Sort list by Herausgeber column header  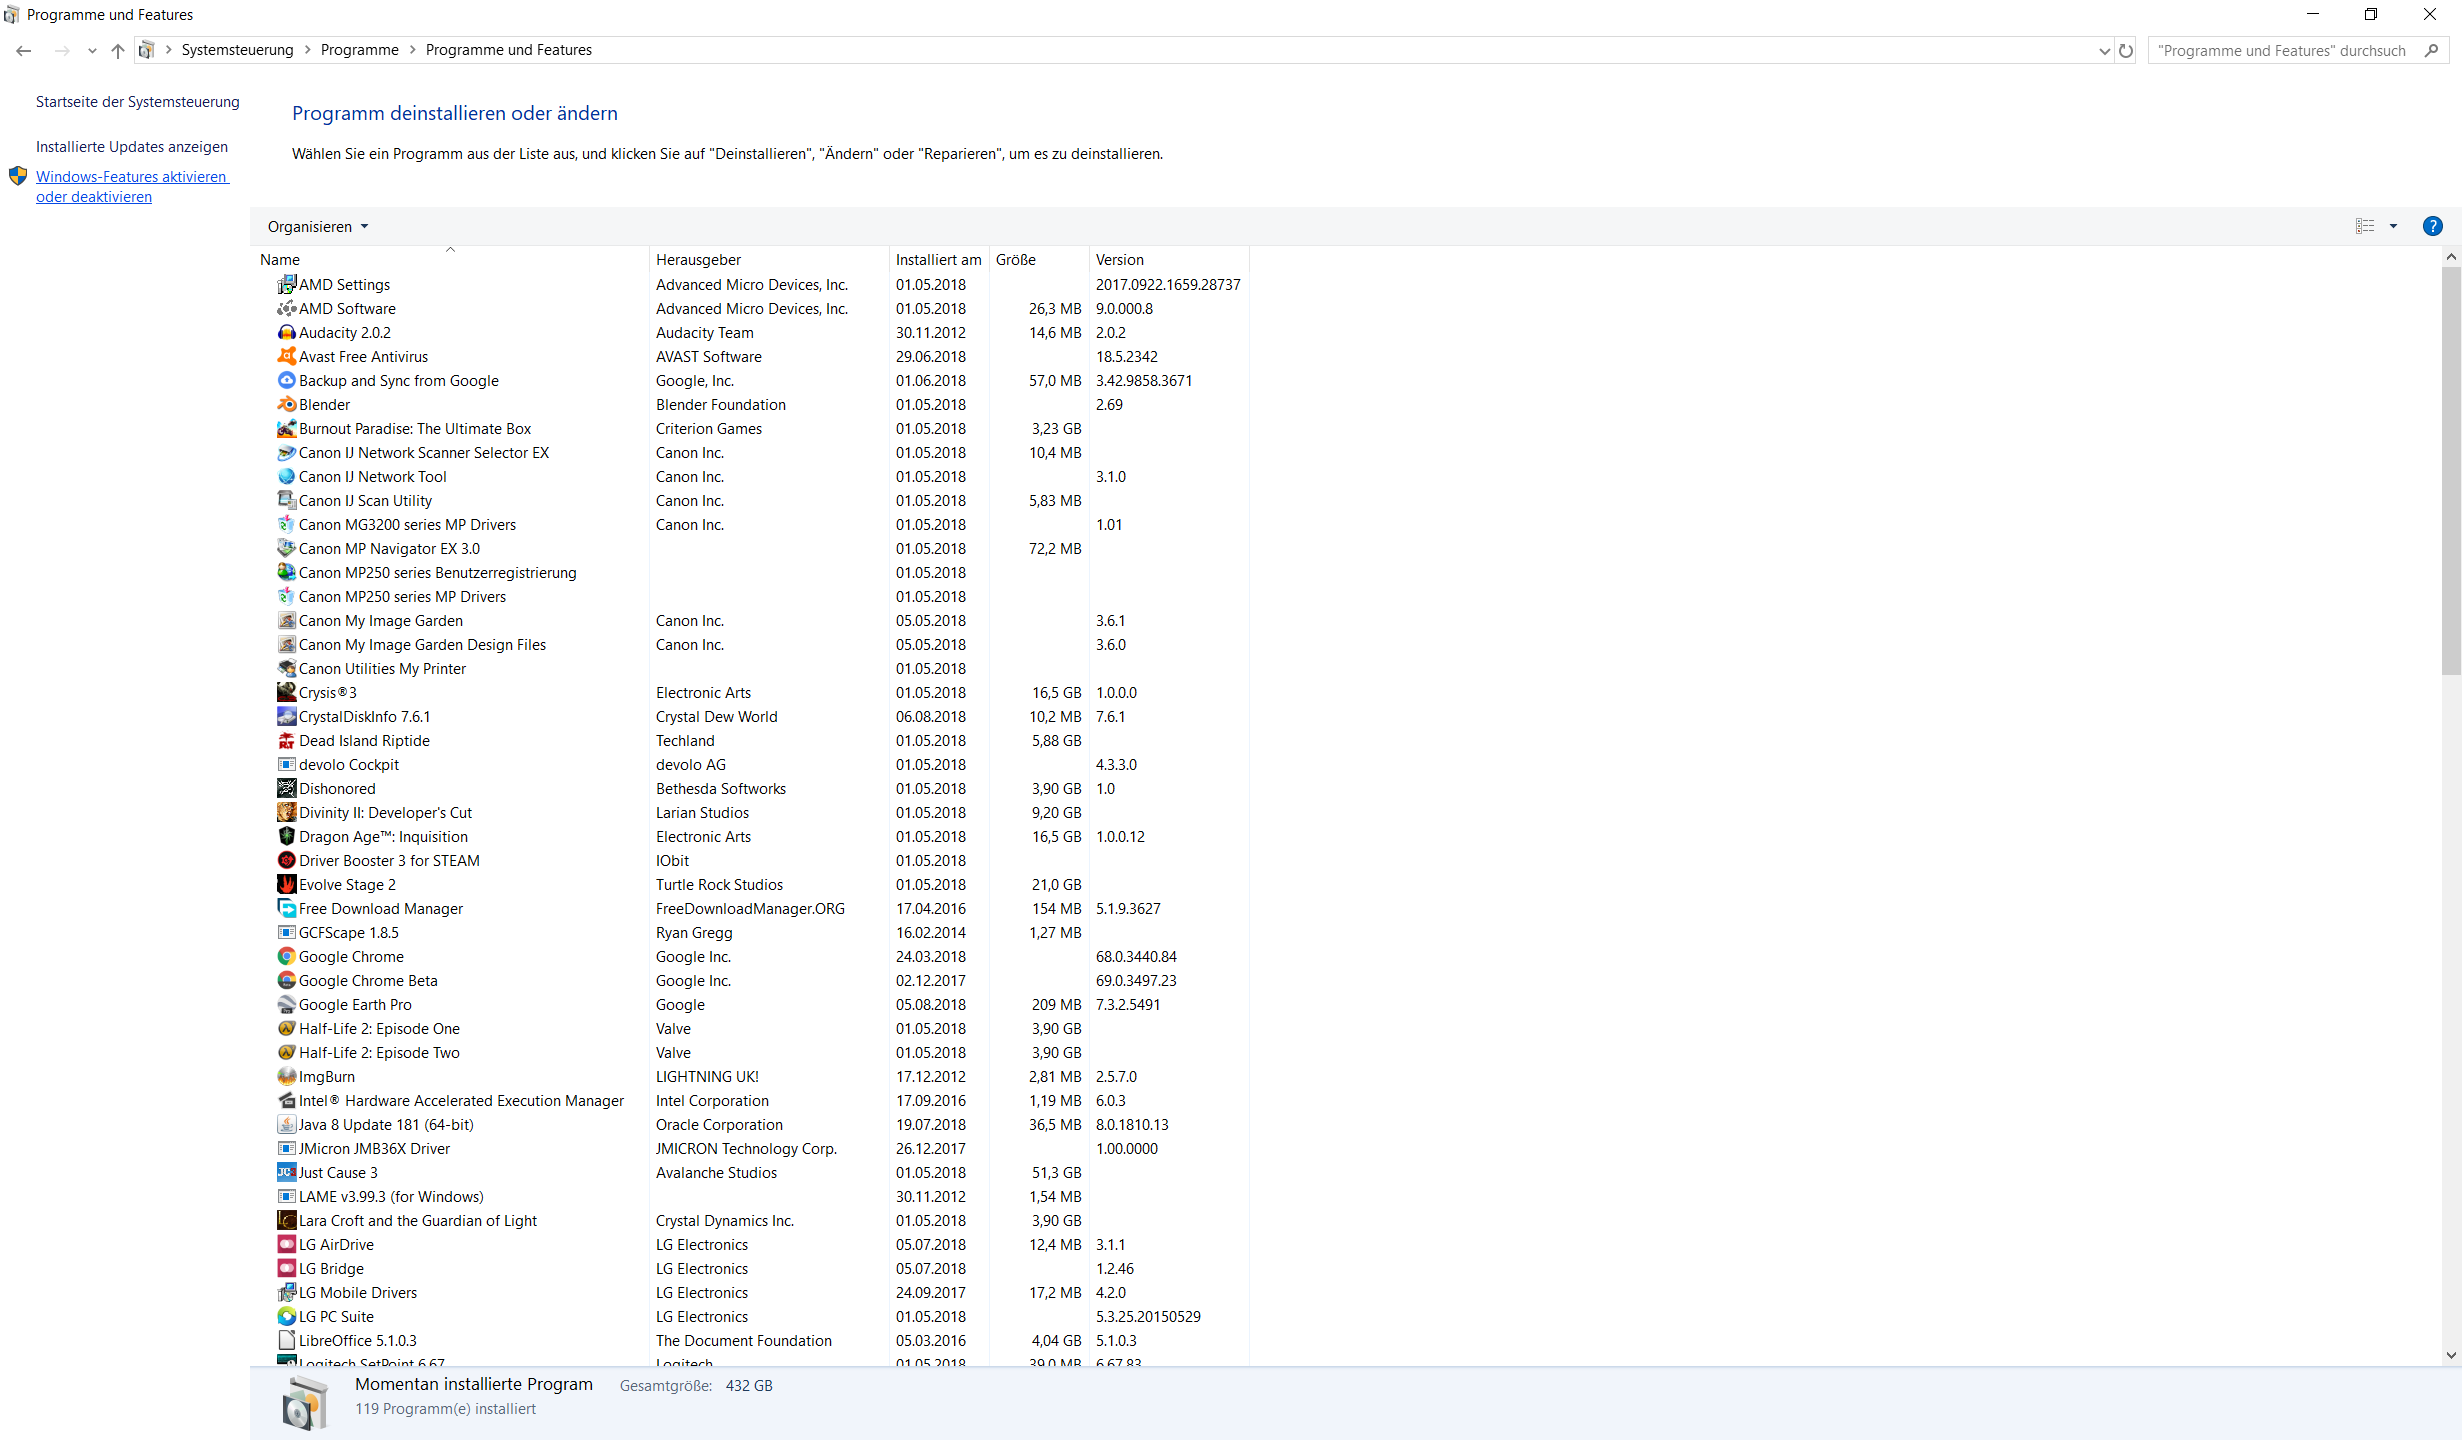(x=769, y=259)
